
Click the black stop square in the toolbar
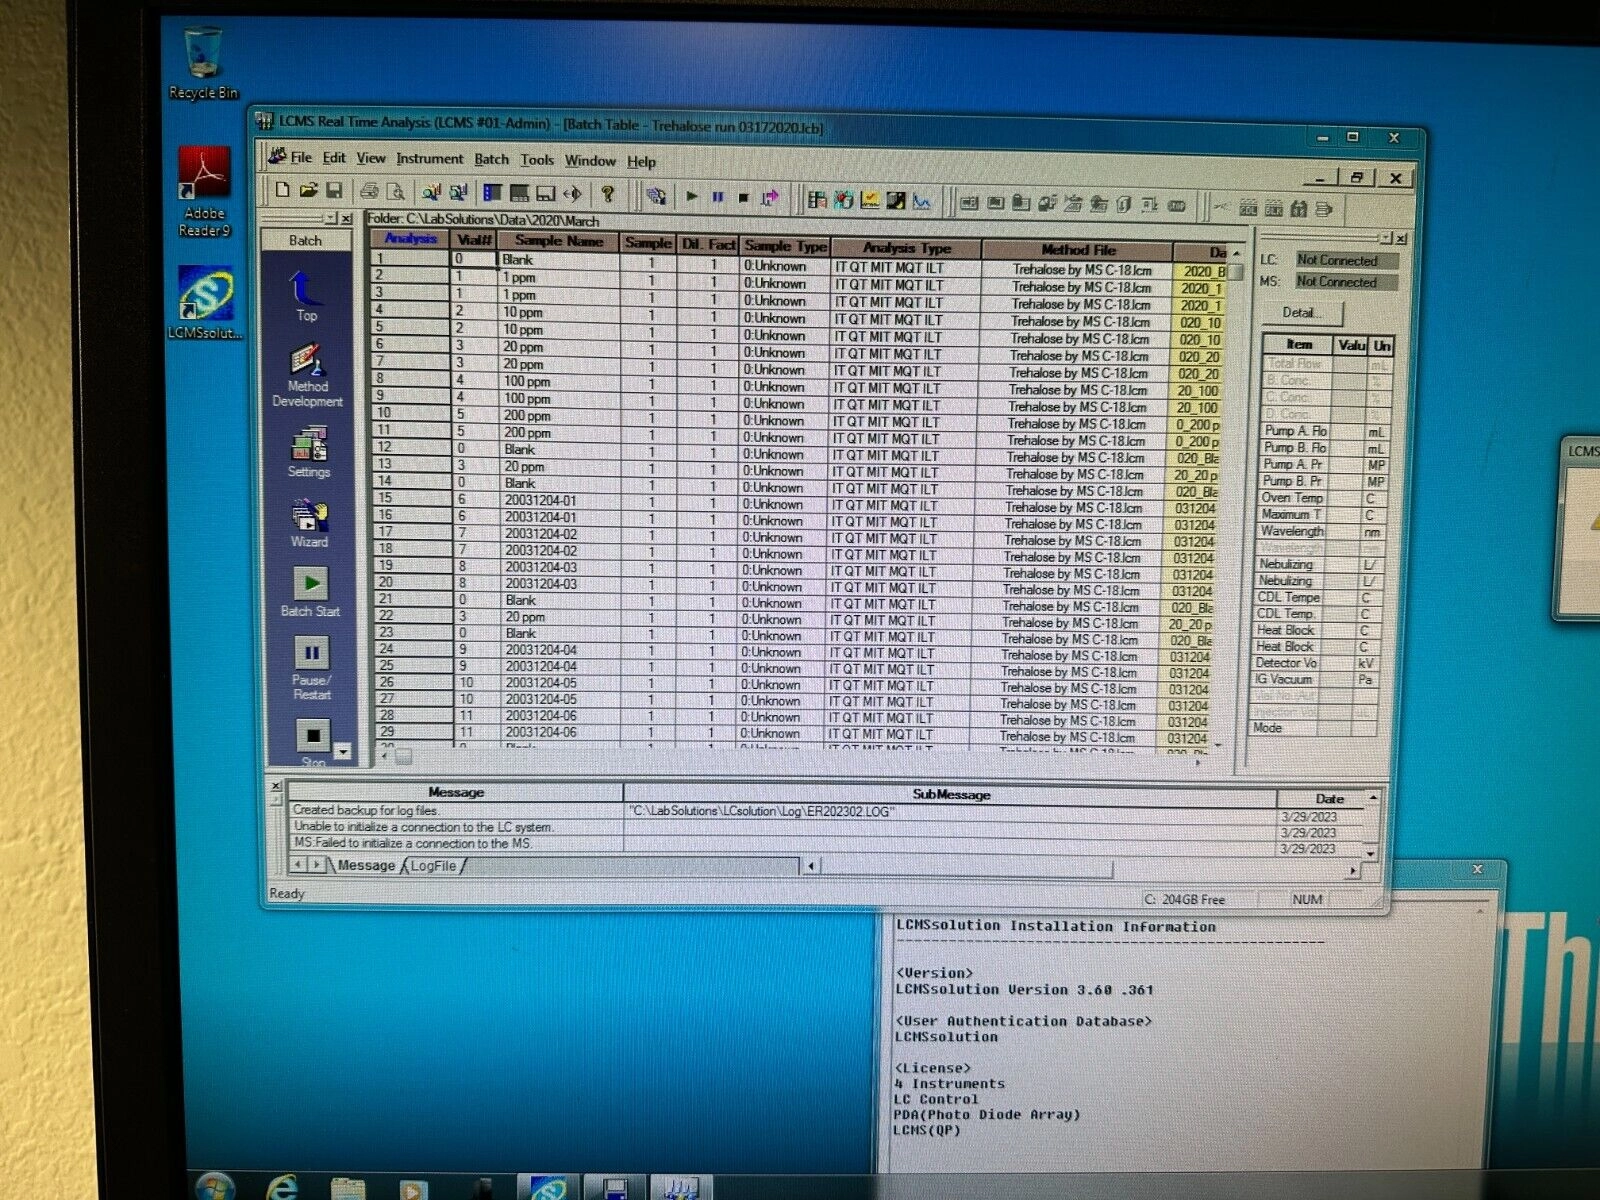[x=743, y=198]
